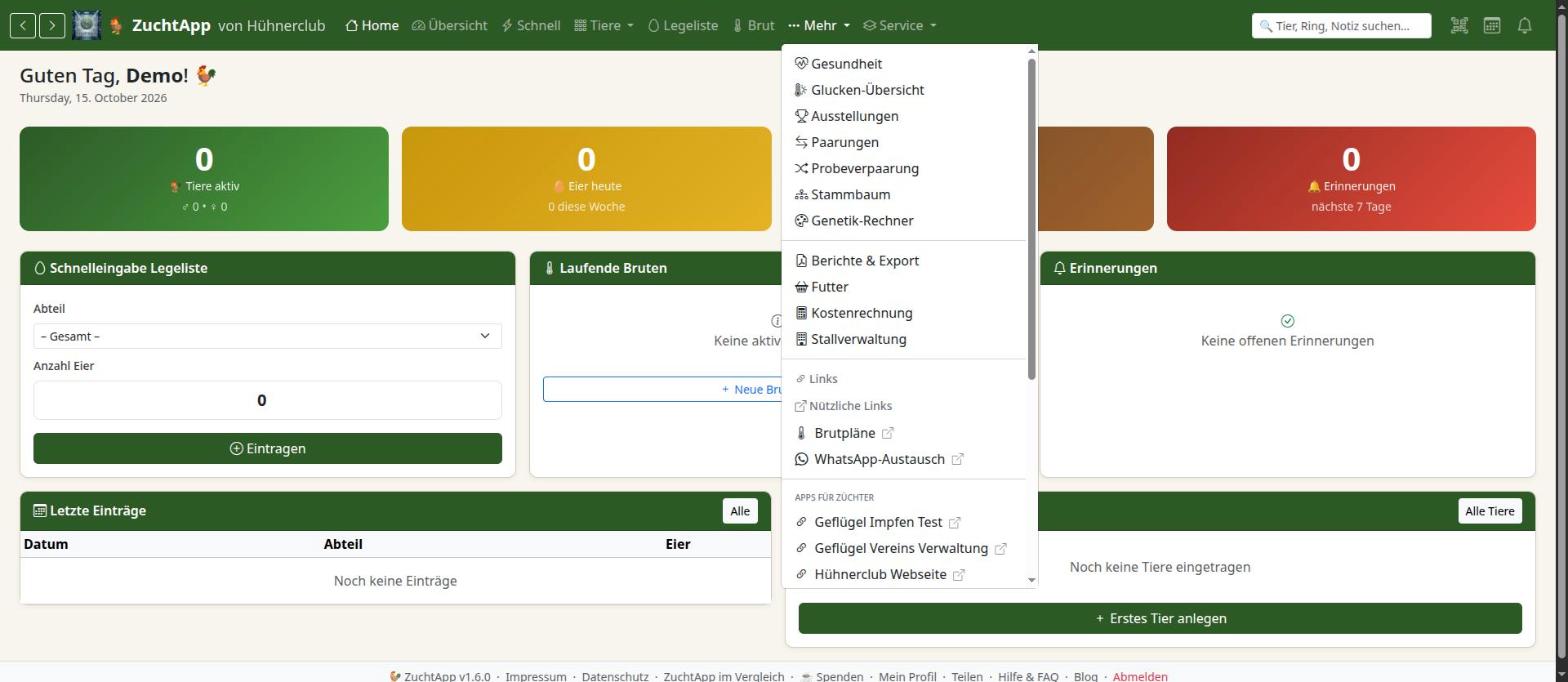This screenshot has width=1568, height=682.
Task: Open Geflügel Vereins Verwaltung link
Action: [905, 548]
